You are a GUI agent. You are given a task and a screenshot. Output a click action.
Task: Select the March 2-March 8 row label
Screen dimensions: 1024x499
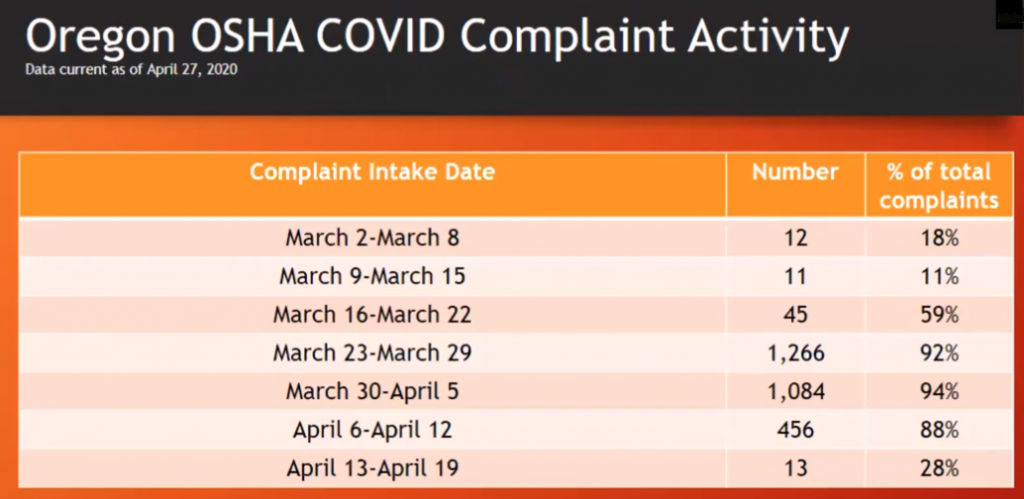pyautogui.click(x=372, y=238)
